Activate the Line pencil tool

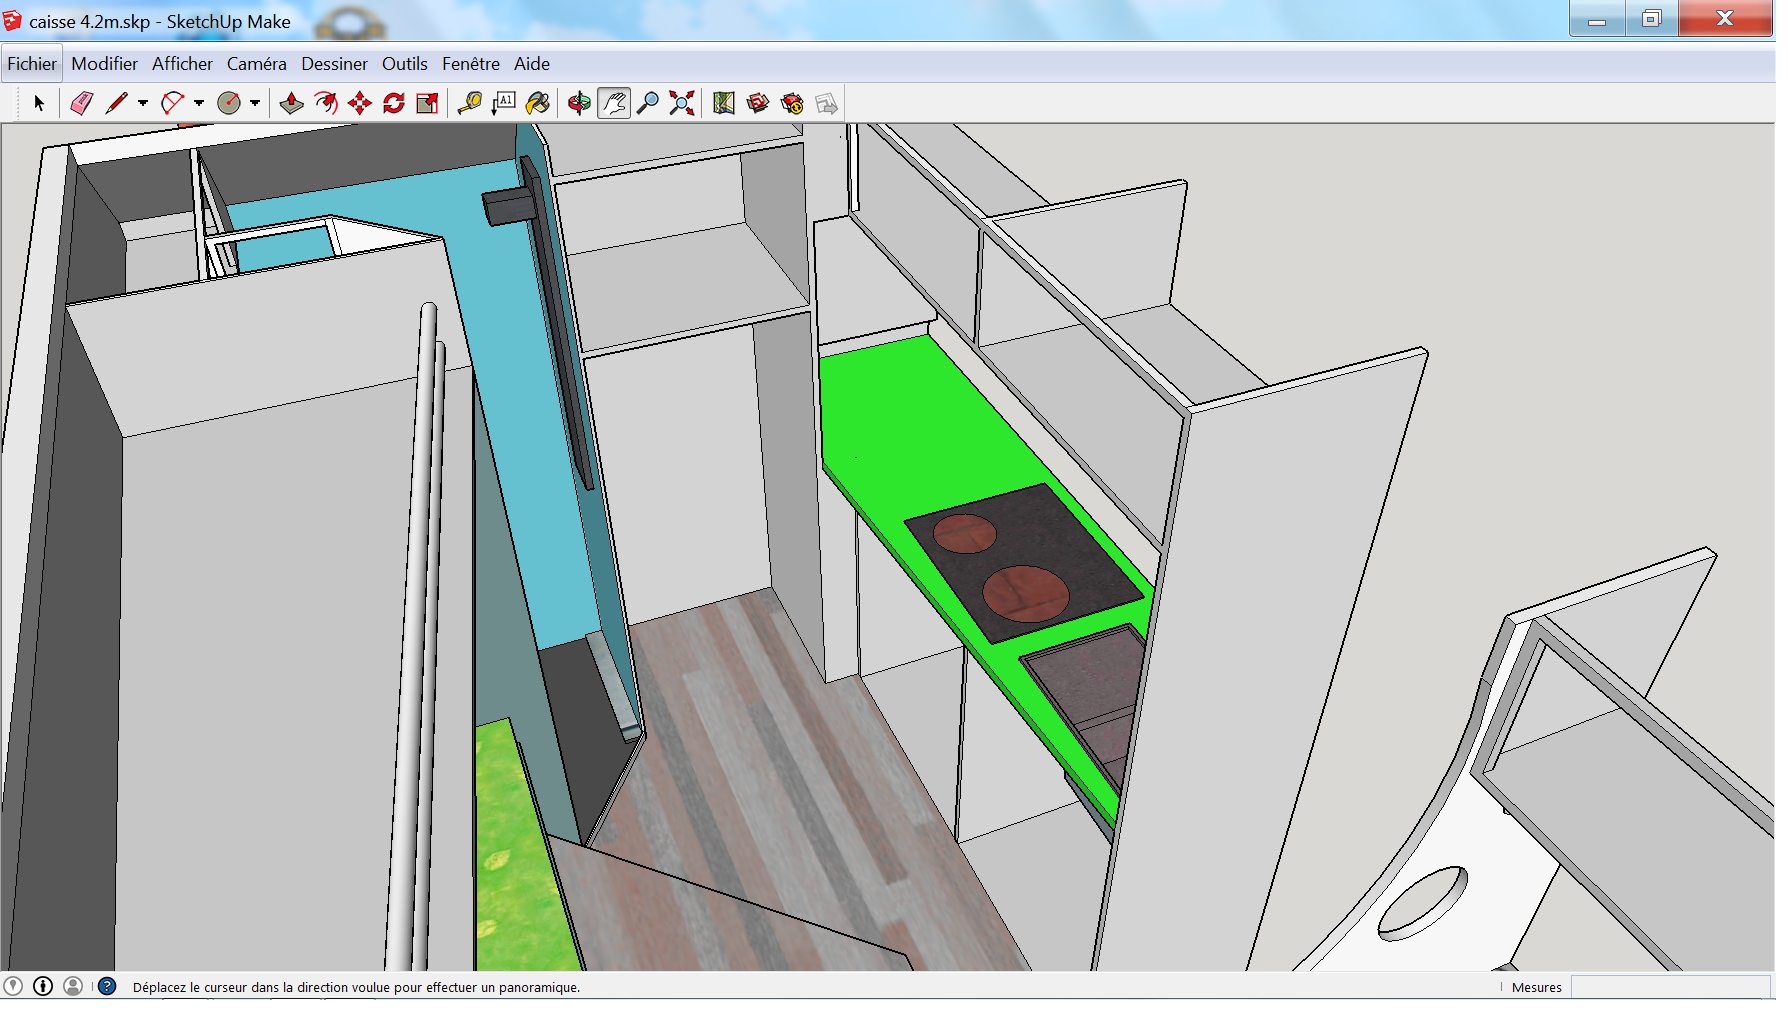[x=116, y=103]
